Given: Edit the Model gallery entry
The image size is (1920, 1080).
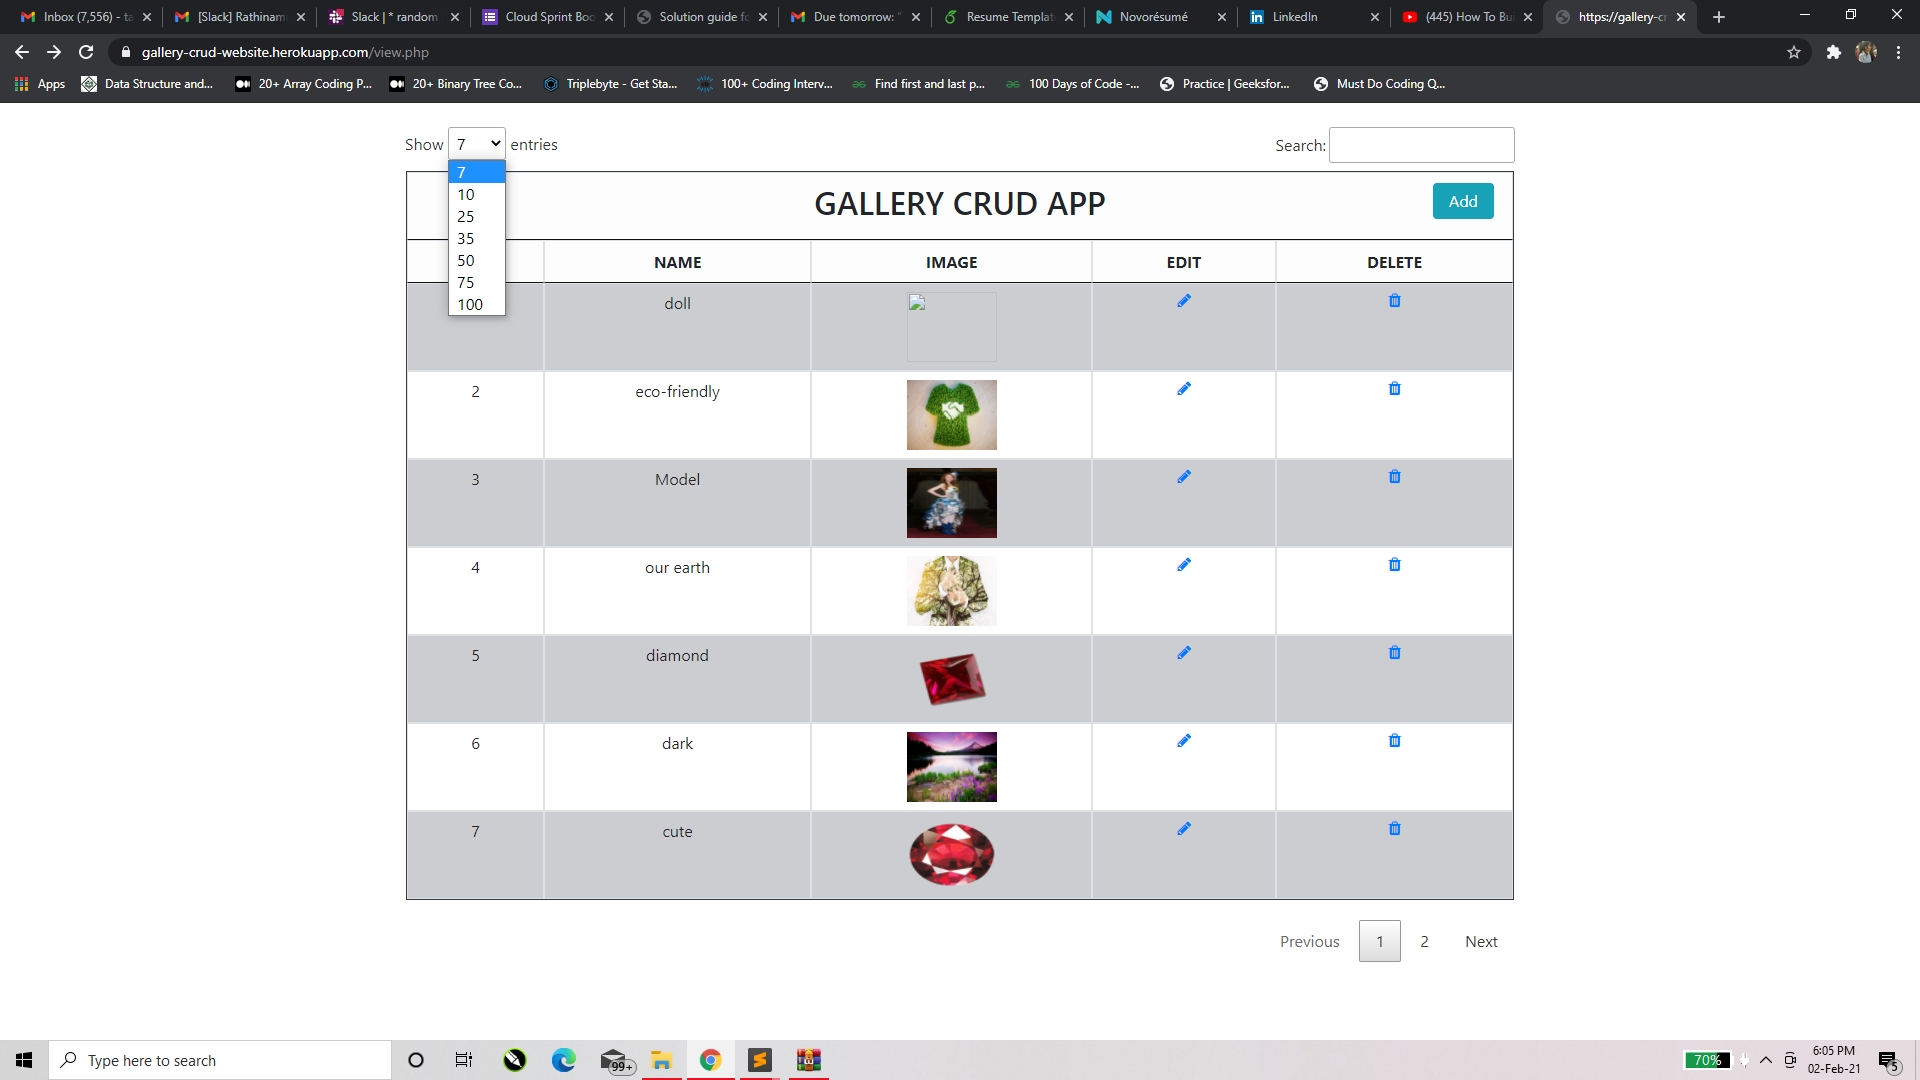Looking at the screenshot, I should pyautogui.click(x=1183, y=476).
